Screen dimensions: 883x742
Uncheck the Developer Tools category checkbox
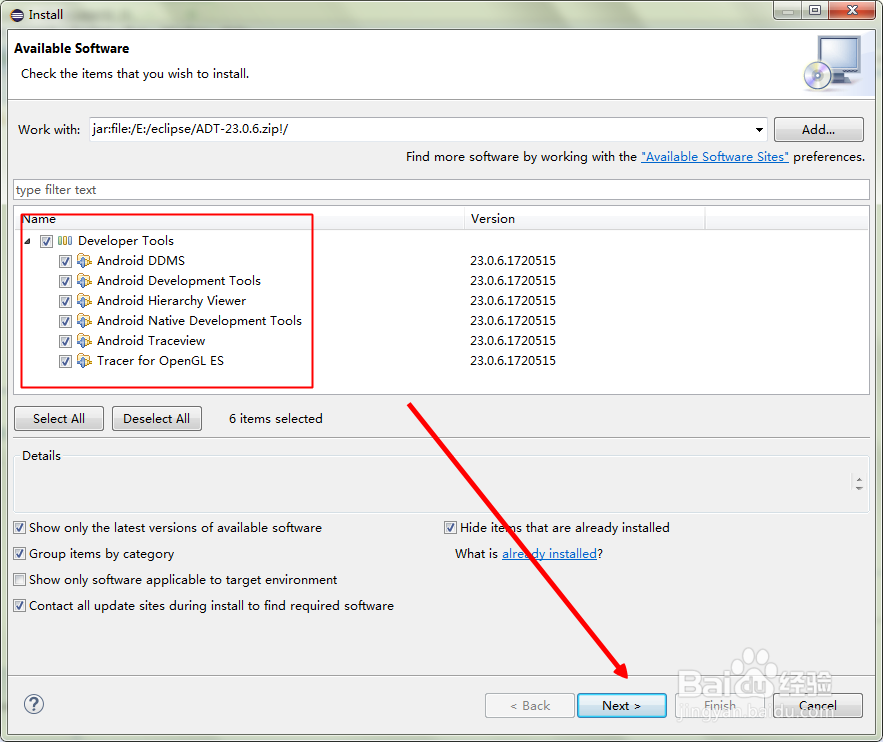click(46, 242)
